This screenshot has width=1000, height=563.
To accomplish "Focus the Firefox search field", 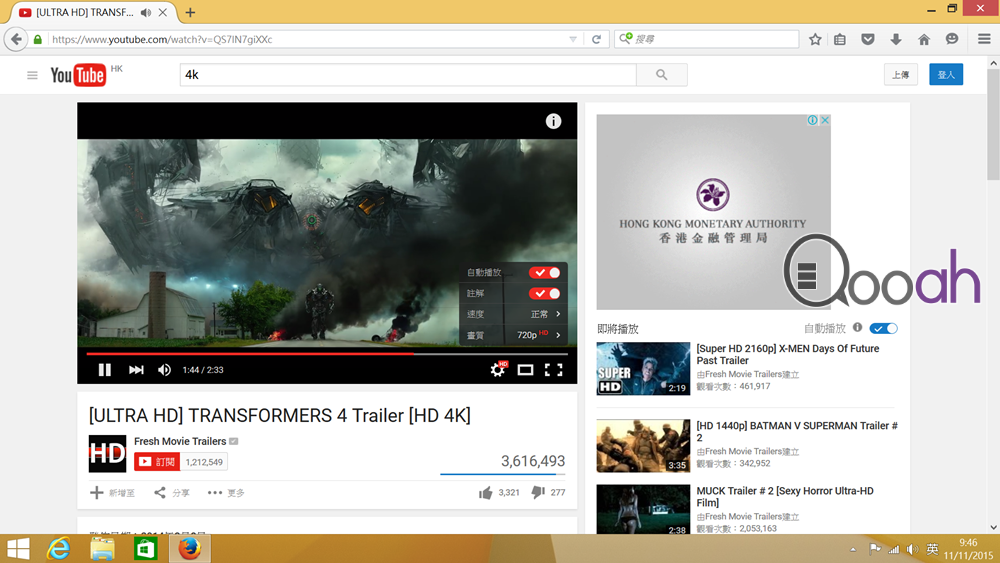I will point(707,39).
